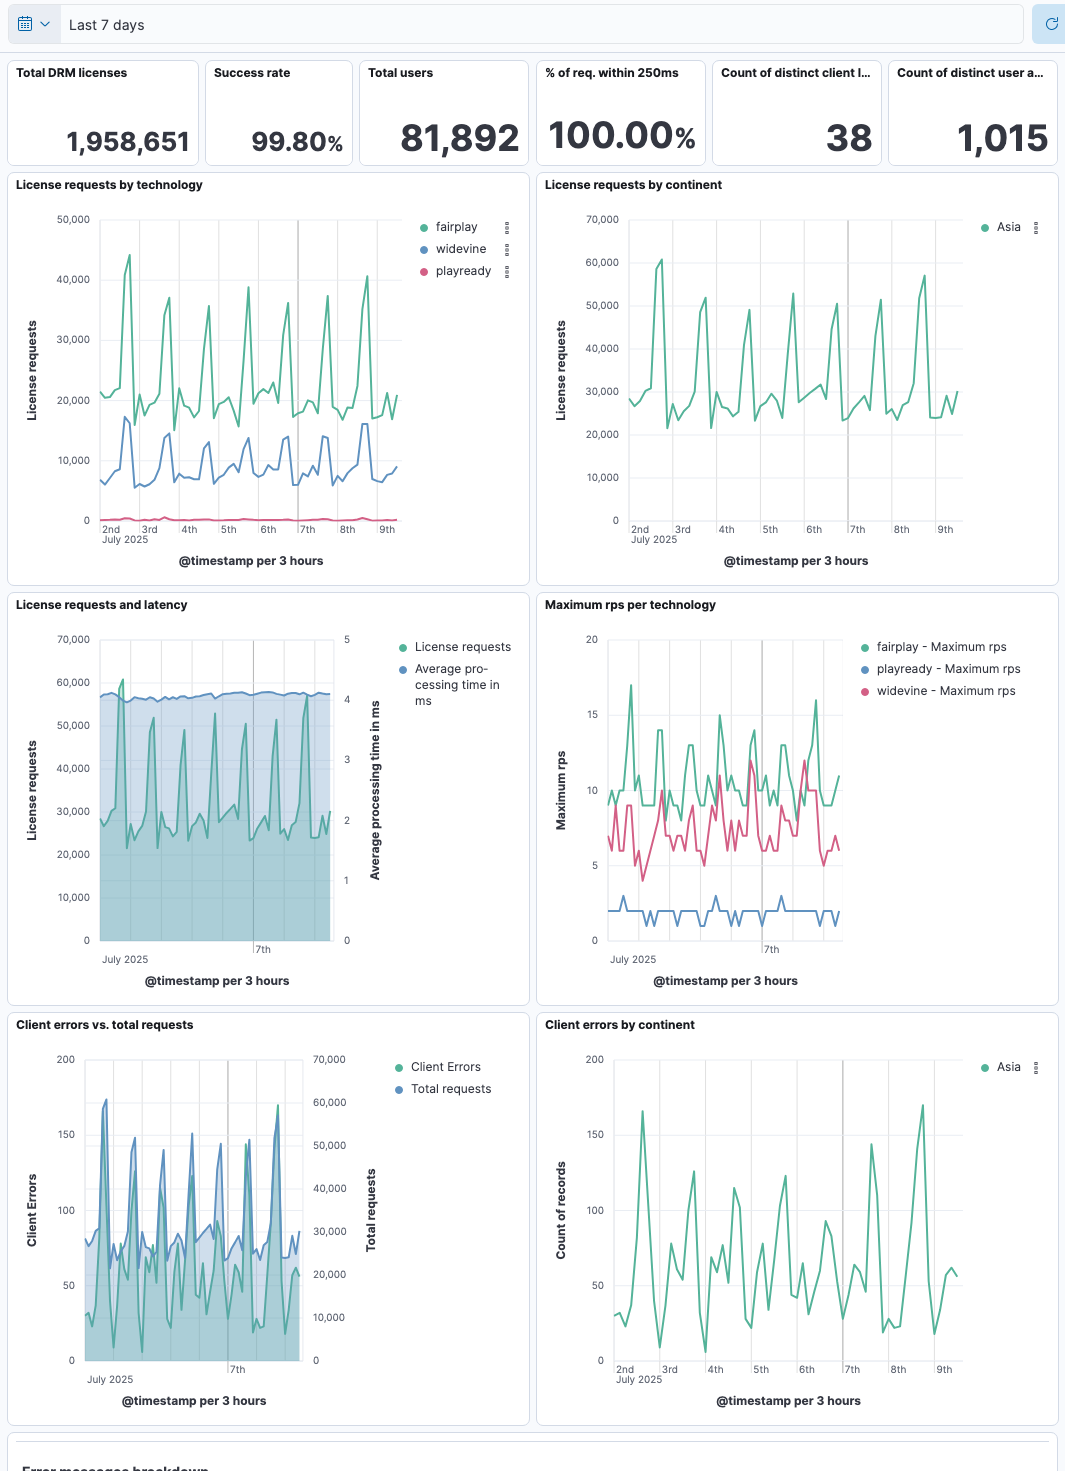Toggle 'Total requests' legend series
Screen dimensions: 1065x1471
450,1089
